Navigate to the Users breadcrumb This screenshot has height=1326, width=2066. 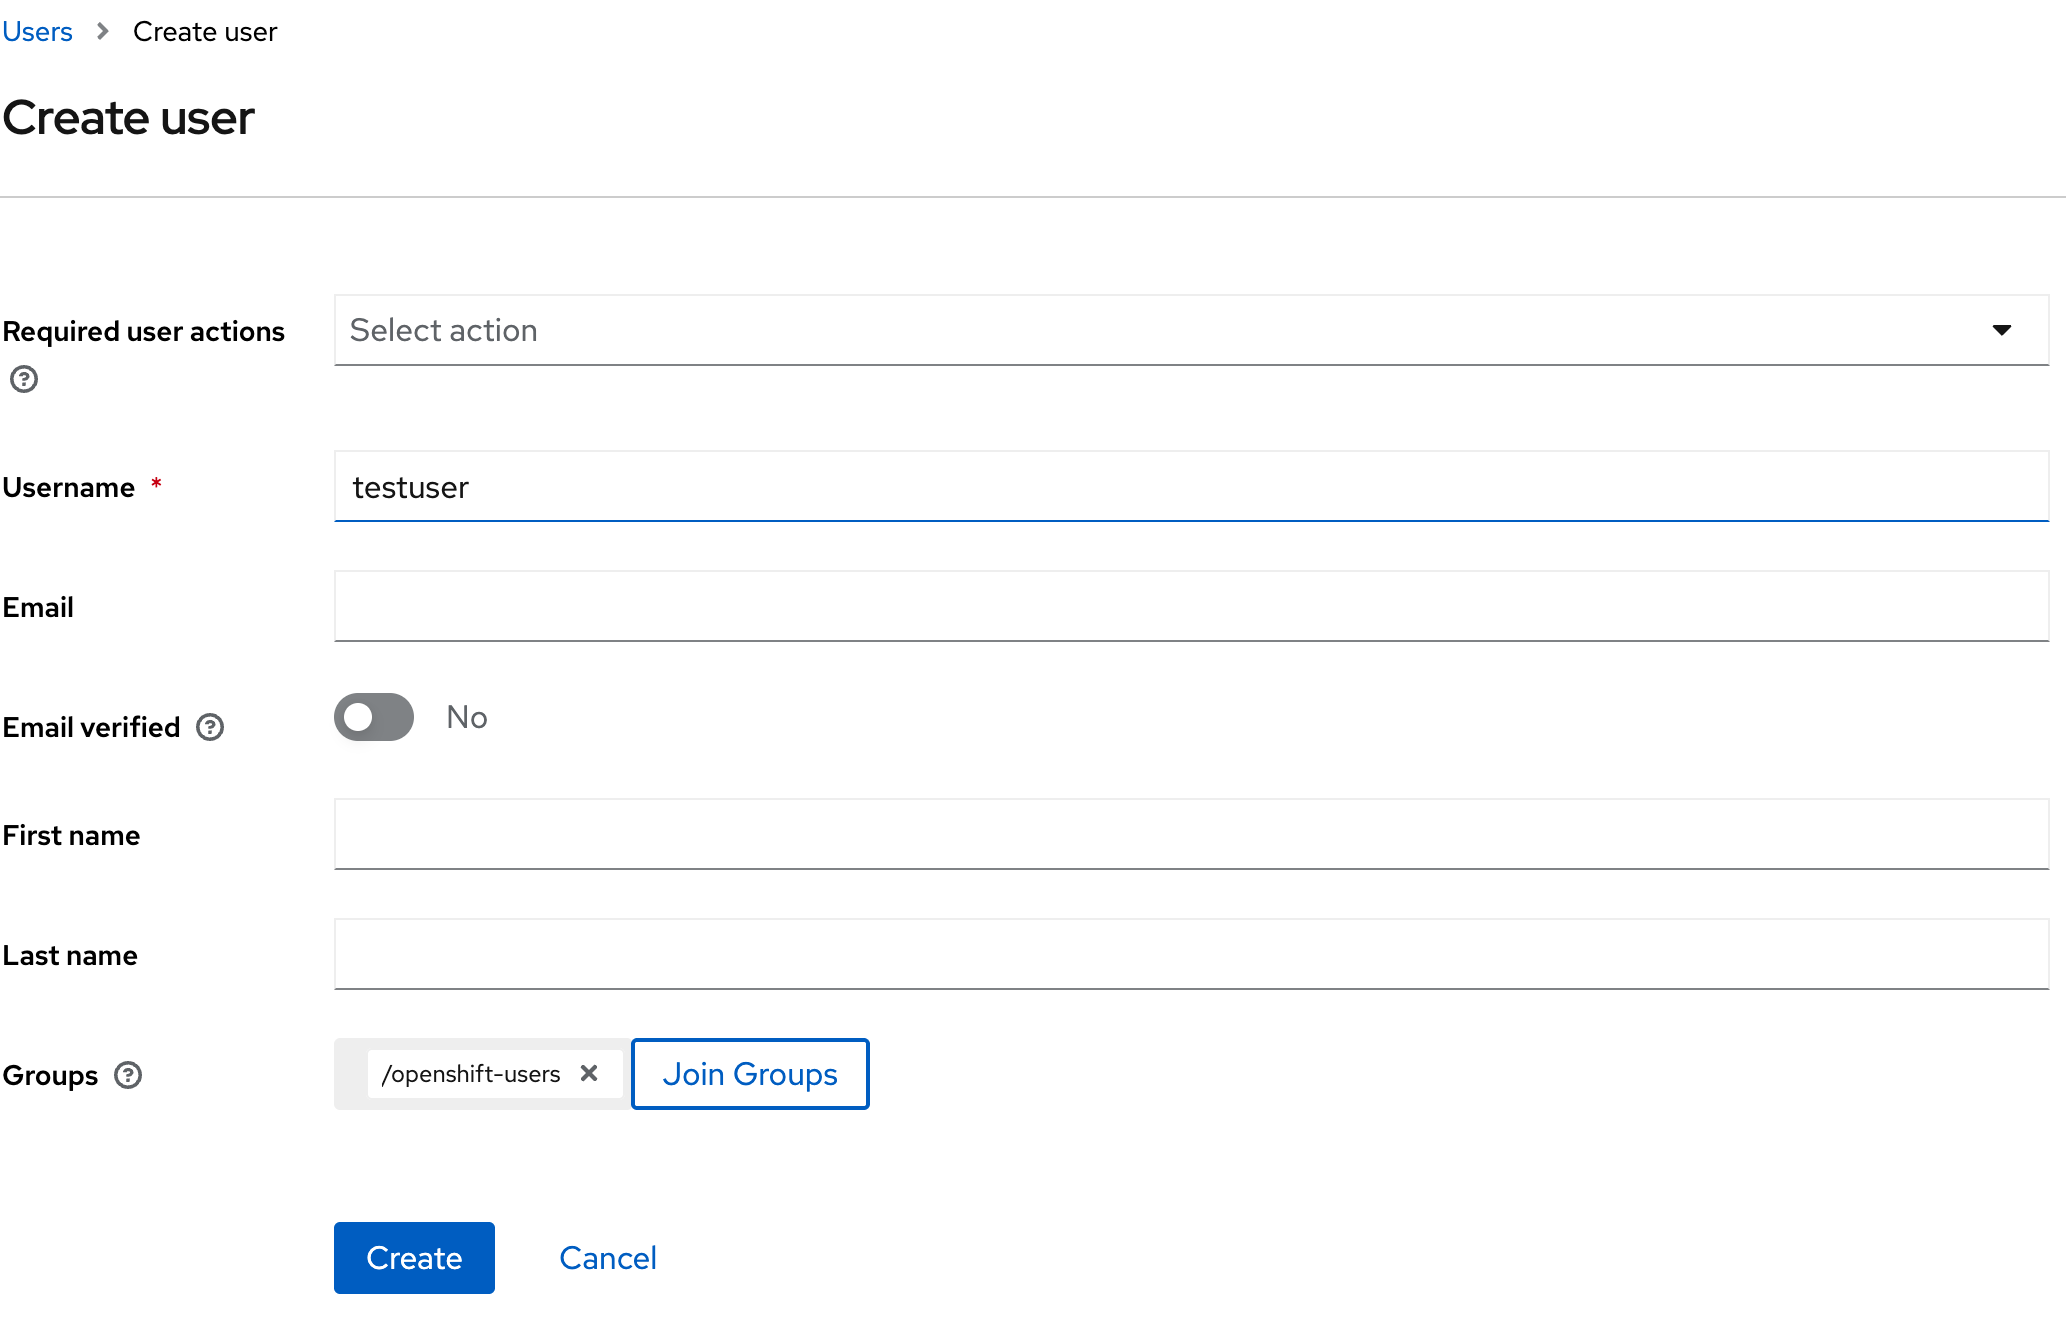(x=37, y=31)
